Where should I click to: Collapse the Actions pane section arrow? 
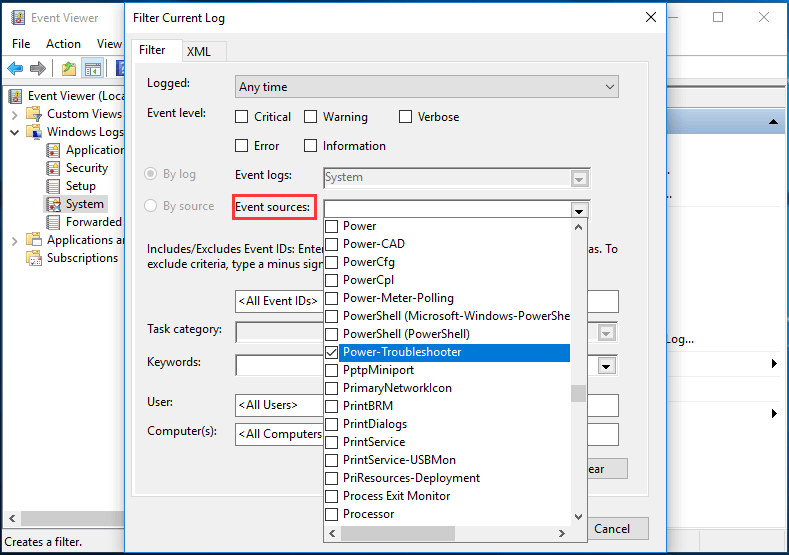click(x=773, y=121)
